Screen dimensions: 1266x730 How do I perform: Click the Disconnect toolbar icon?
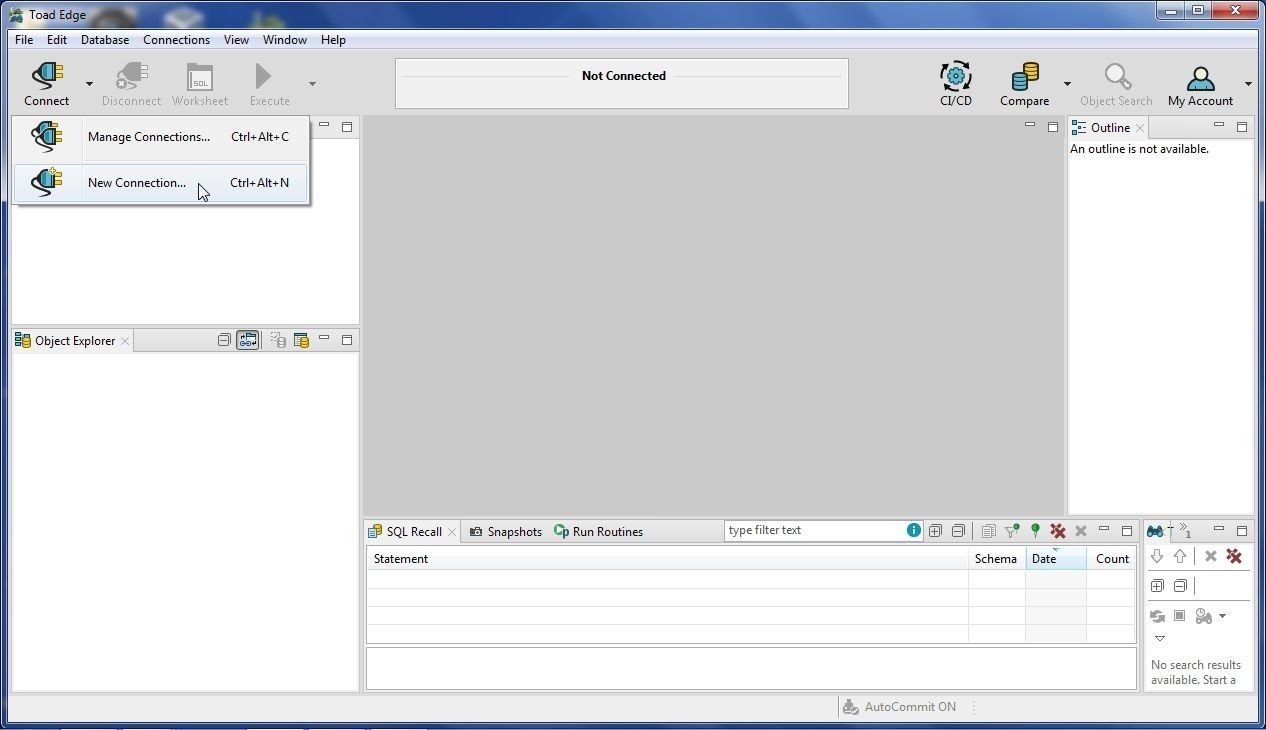(131, 76)
